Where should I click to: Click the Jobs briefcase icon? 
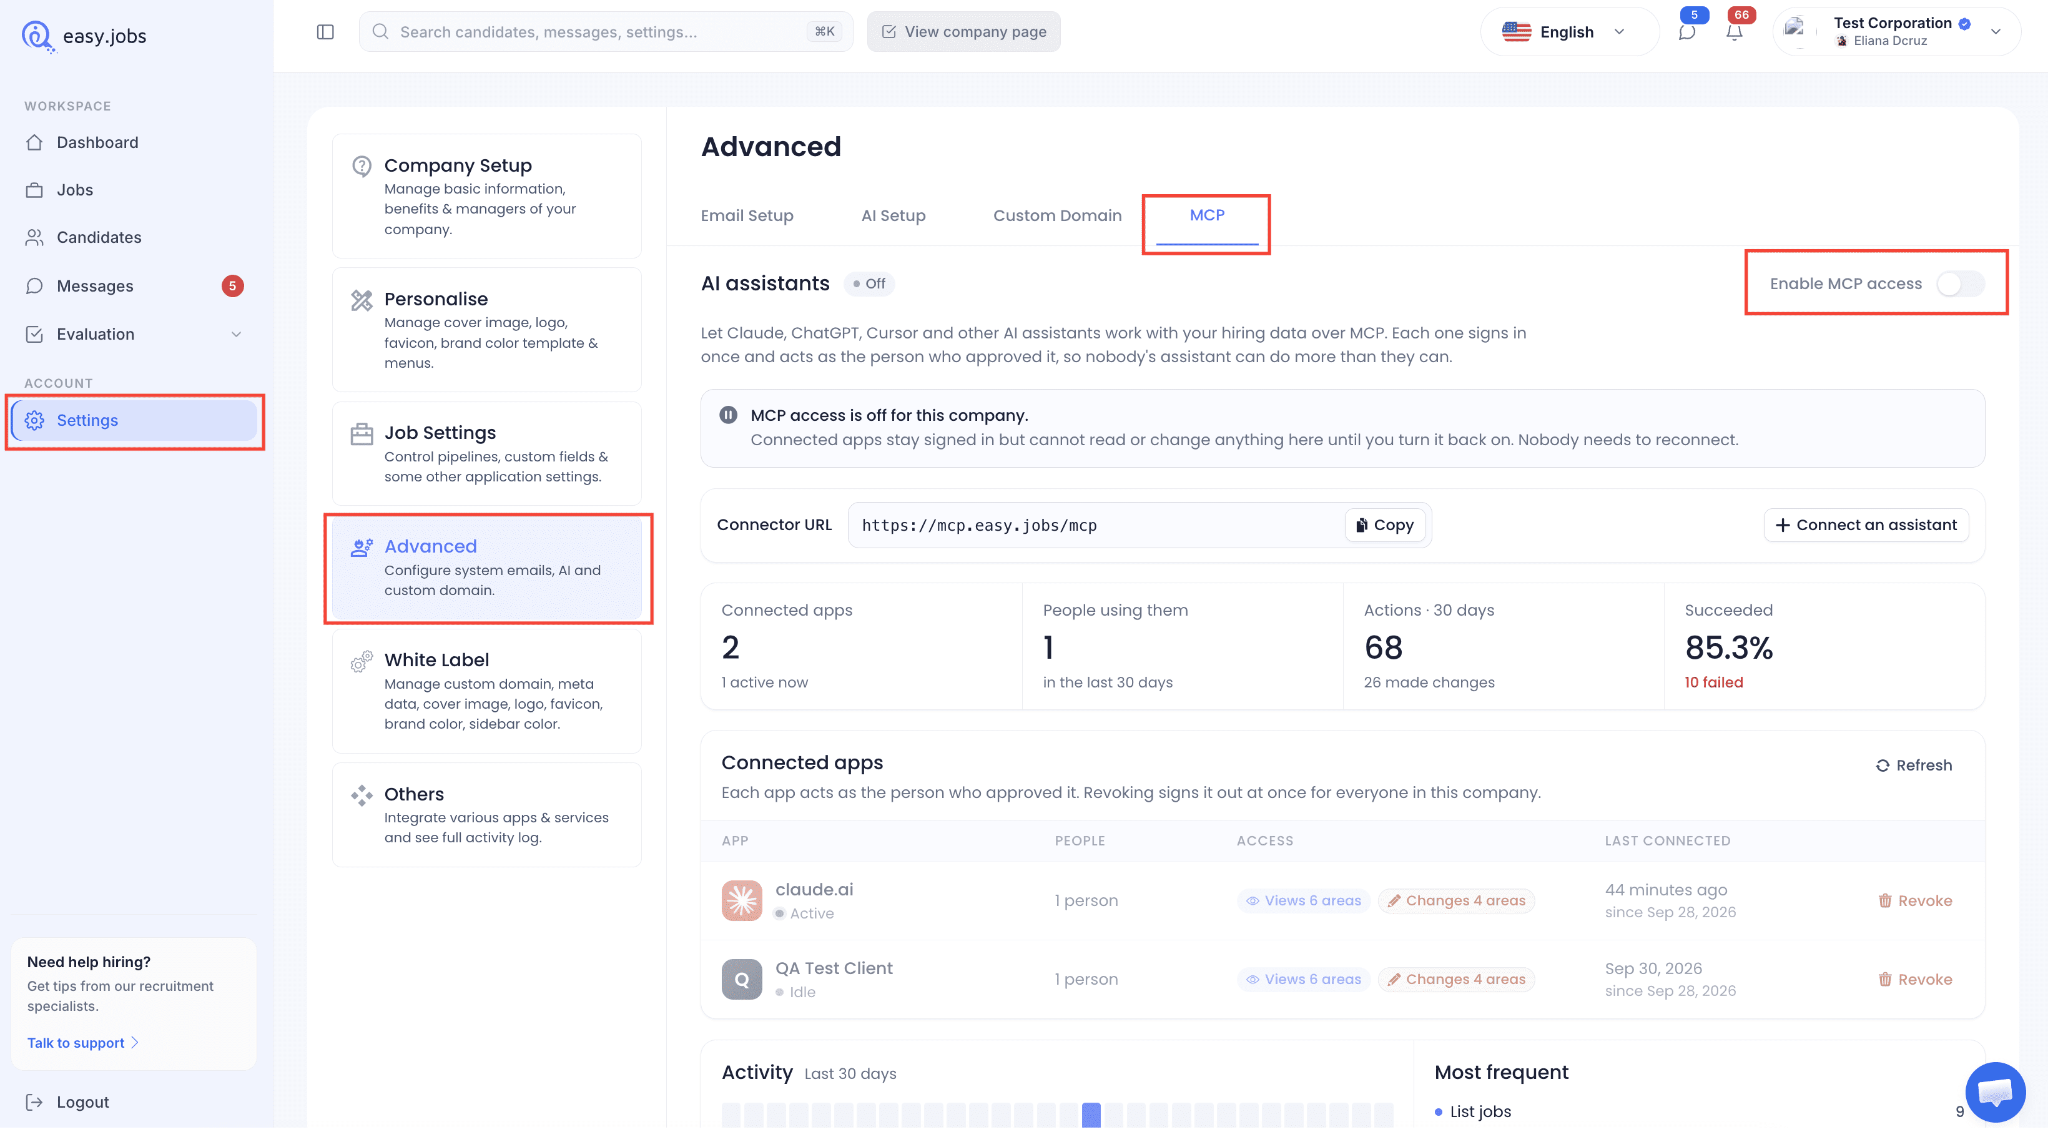[35, 190]
